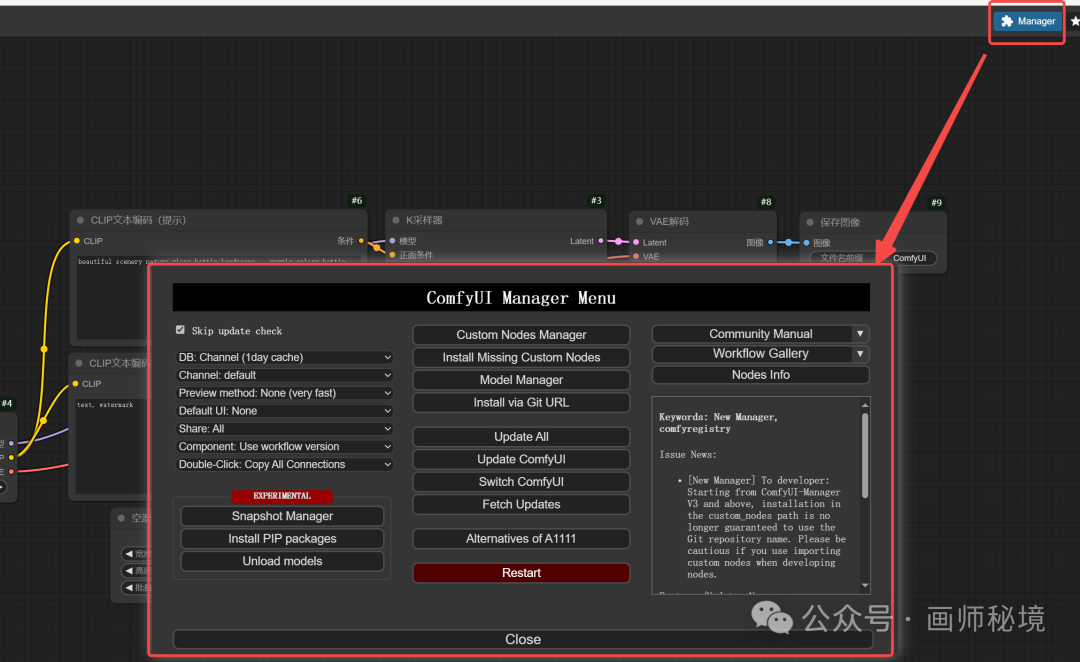Click the ComfyUI Manager Menu title
The height and width of the screenshot is (662, 1080).
click(521, 298)
